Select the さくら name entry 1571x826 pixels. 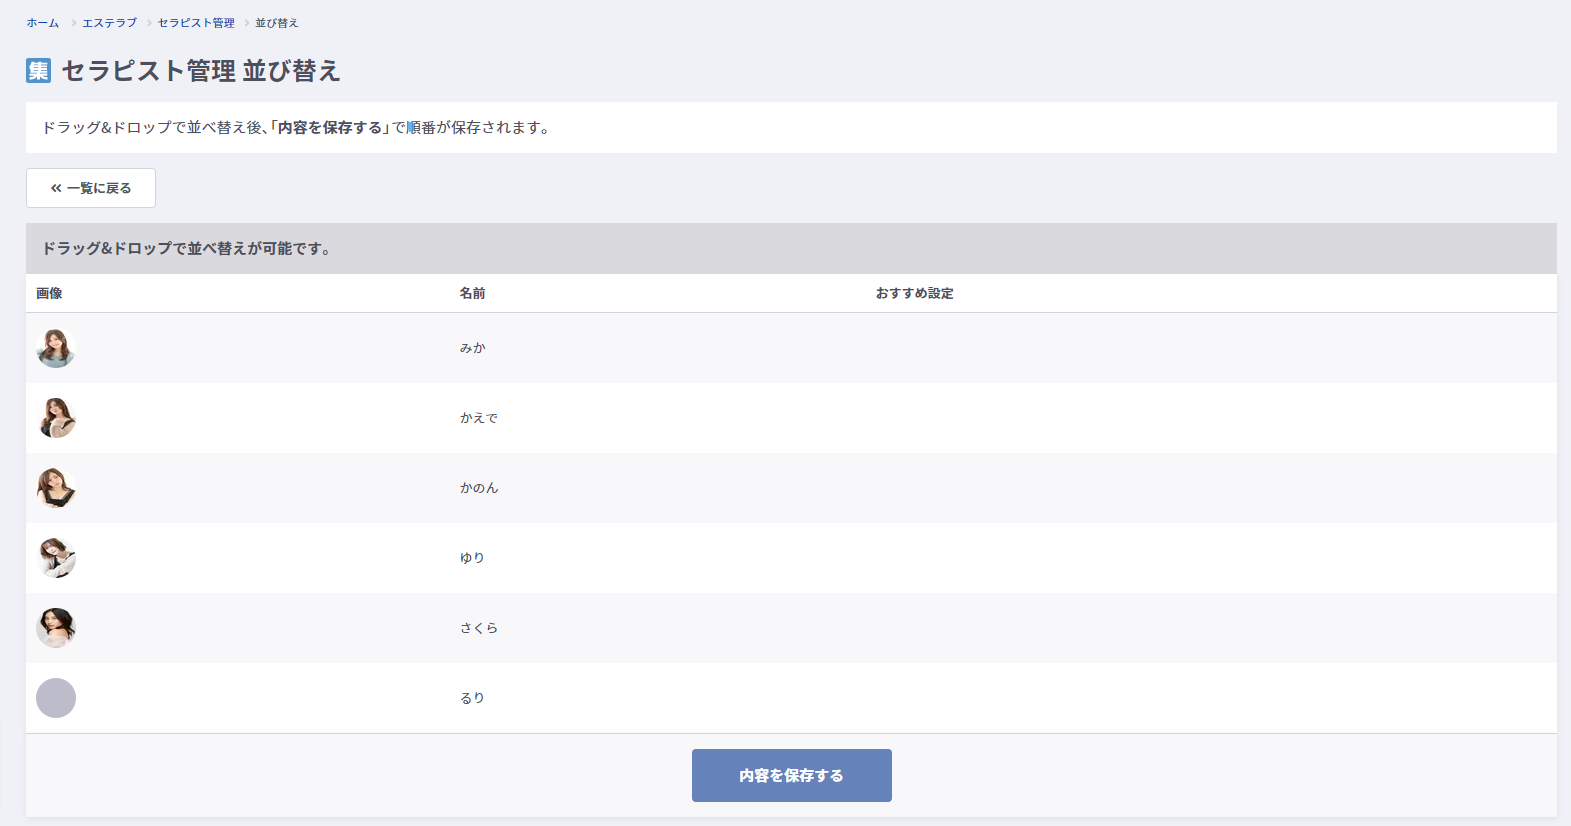478,628
